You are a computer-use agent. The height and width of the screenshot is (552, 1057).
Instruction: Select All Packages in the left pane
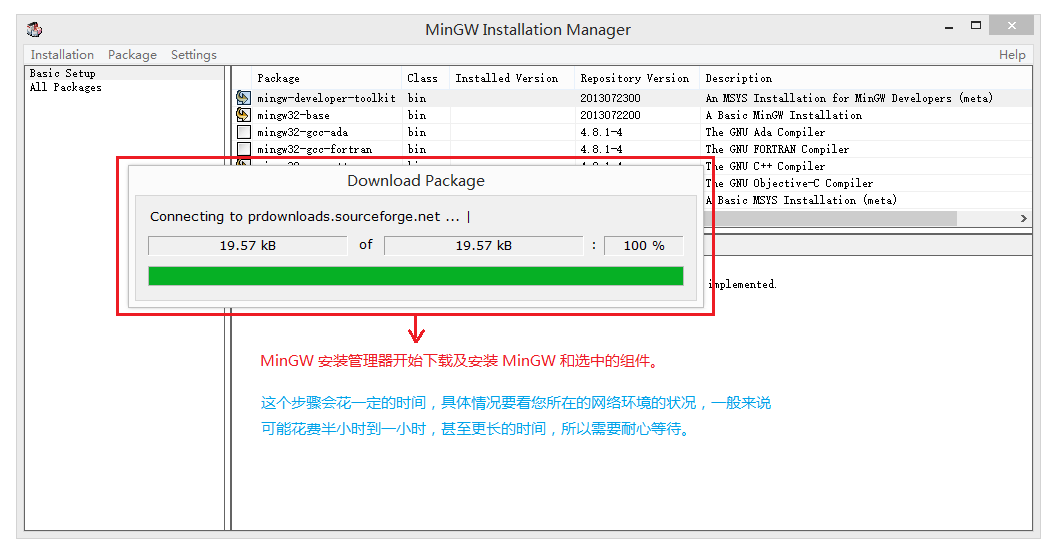(x=65, y=87)
